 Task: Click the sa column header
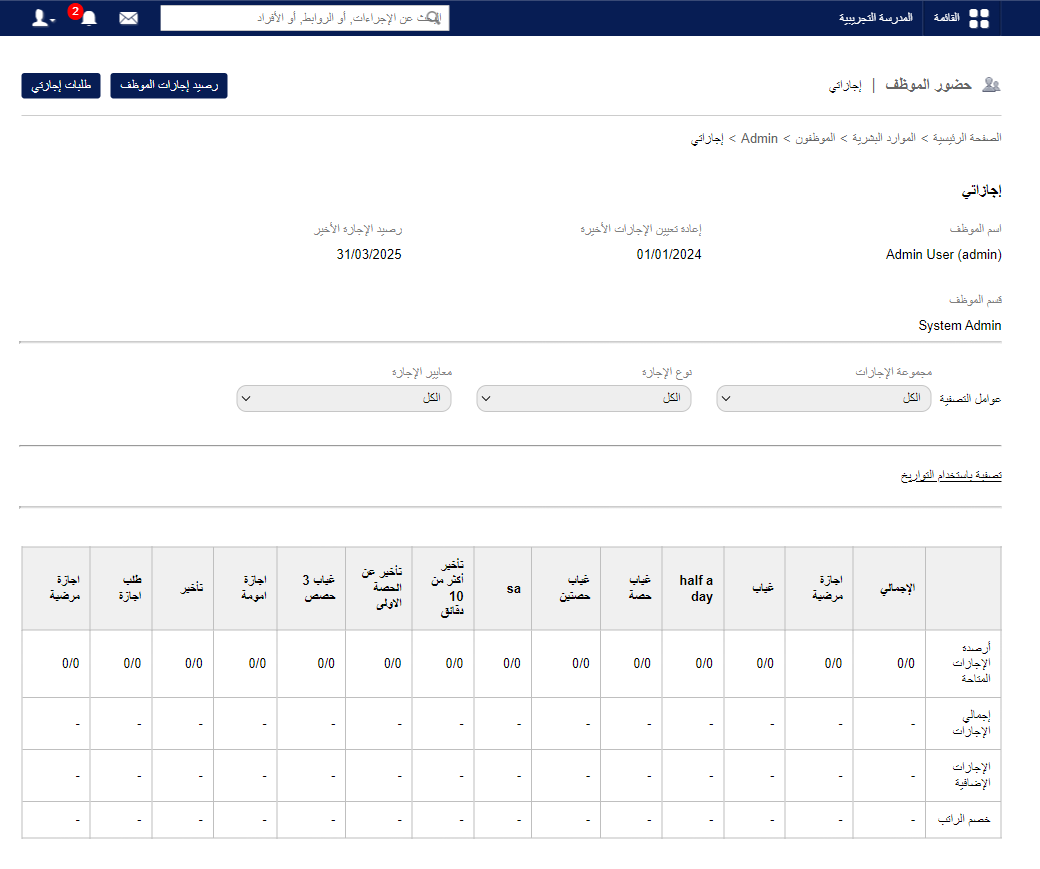click(x=503, y=588)
